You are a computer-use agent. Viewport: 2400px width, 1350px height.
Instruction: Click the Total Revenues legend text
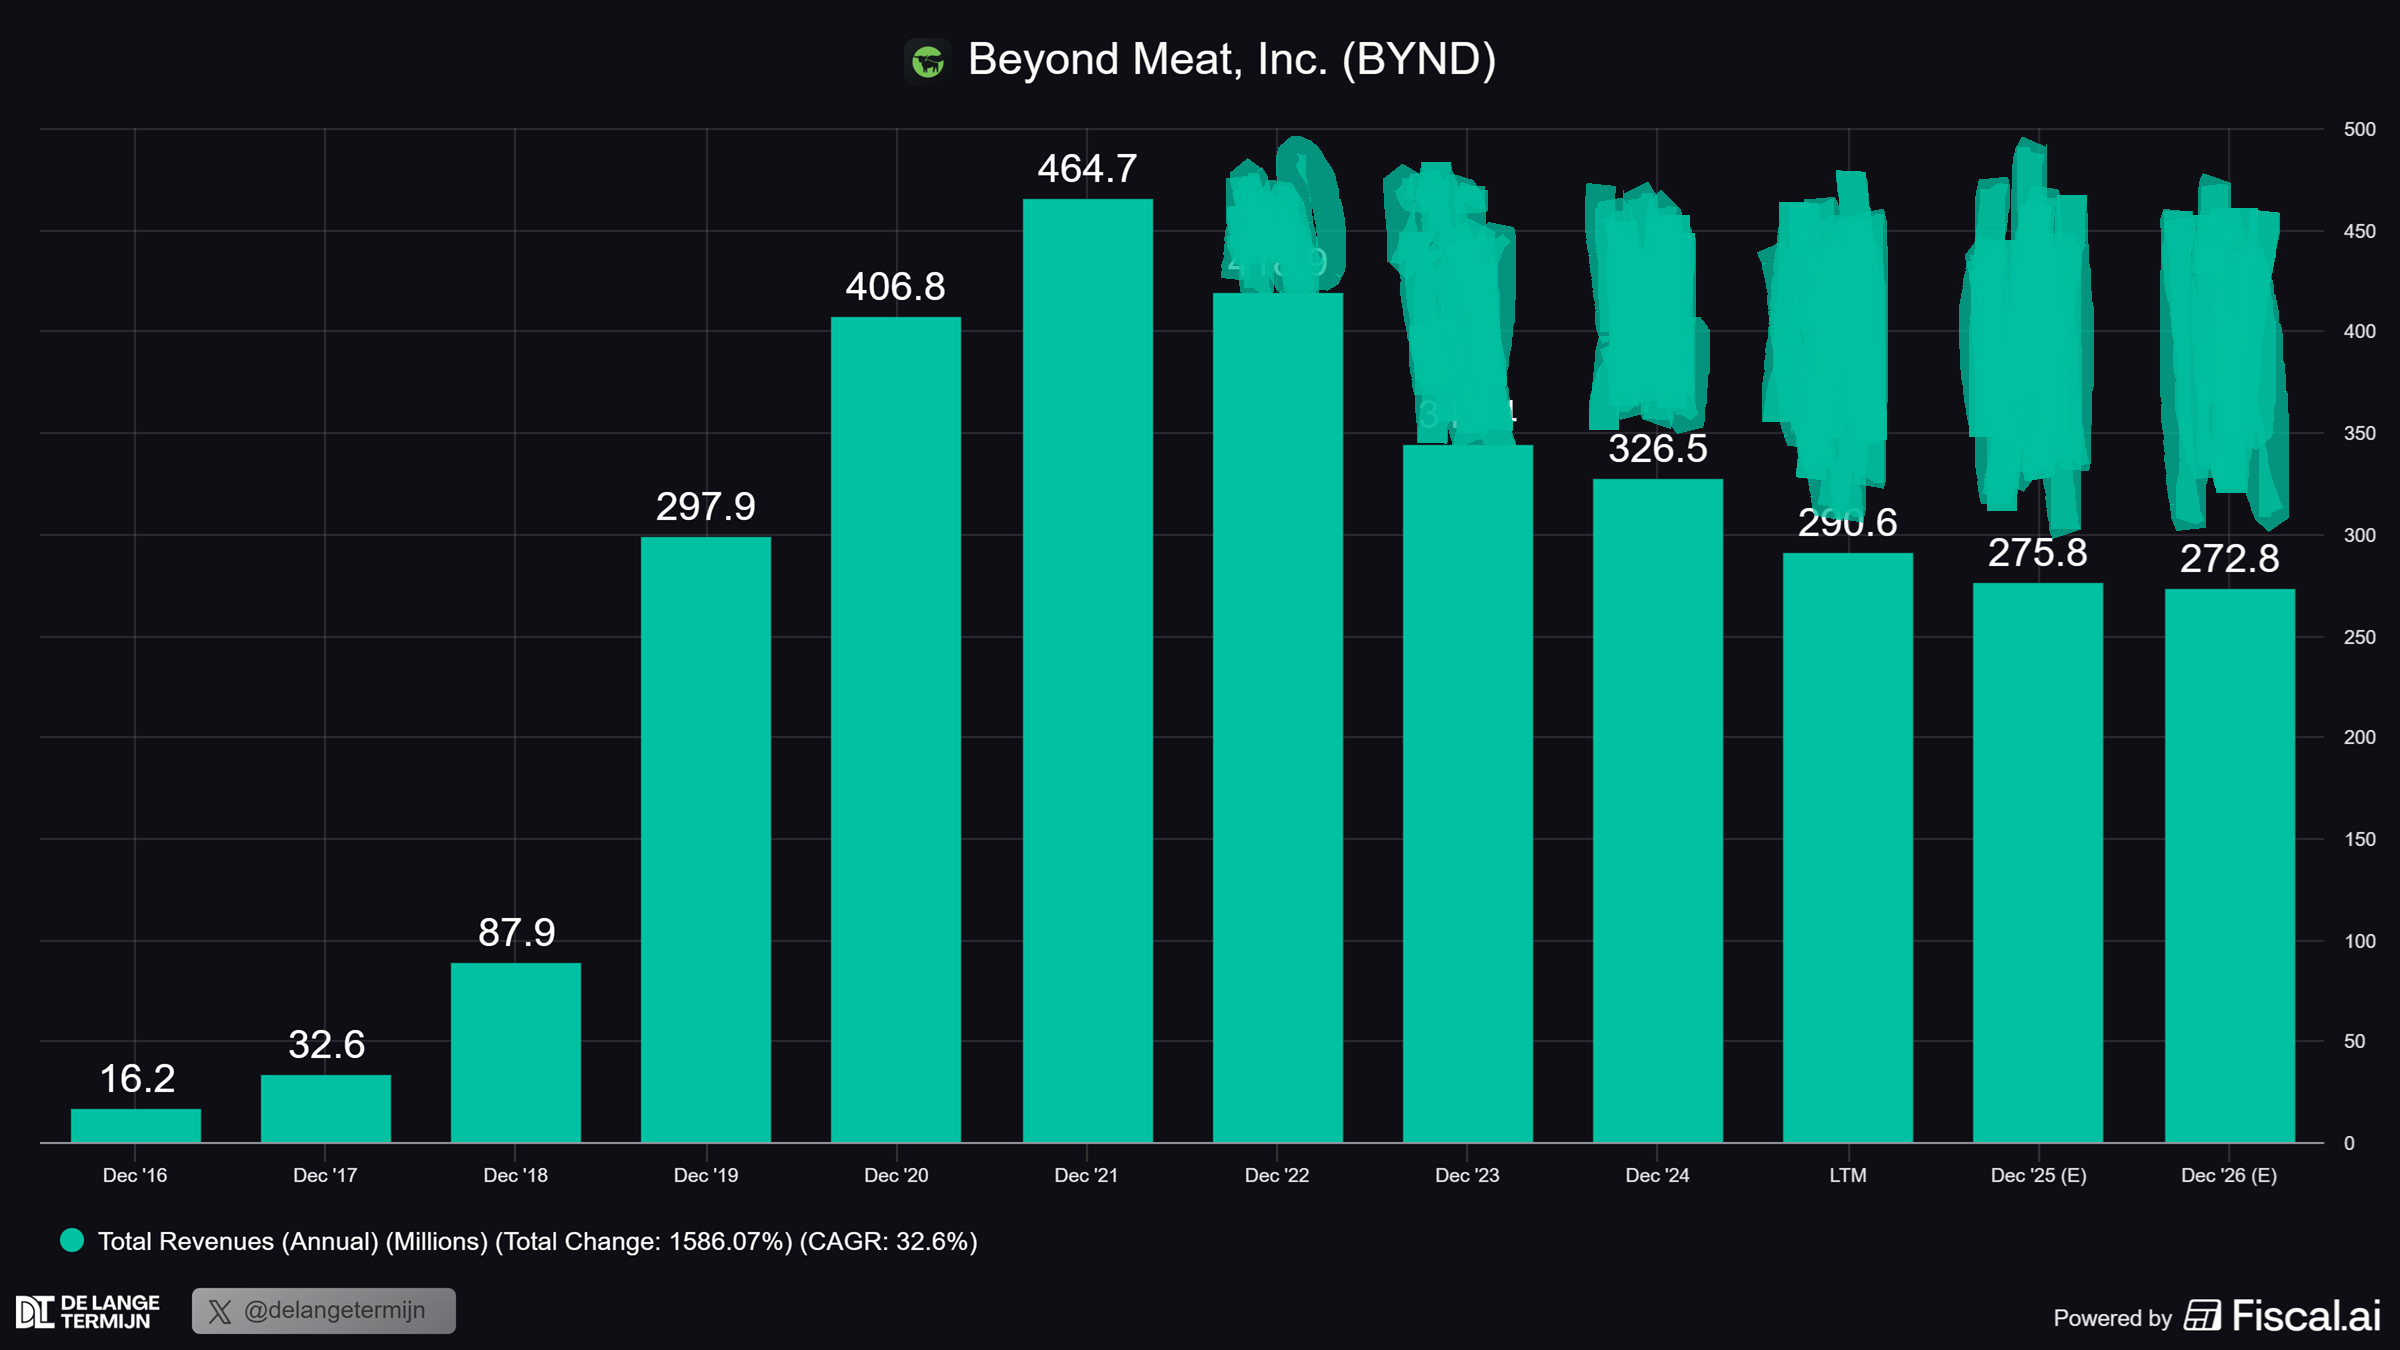click(x=537, y=1241)
